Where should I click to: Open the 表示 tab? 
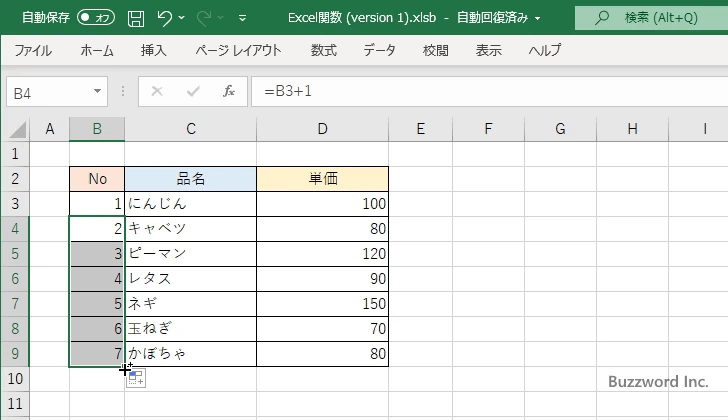tap(488, 50)
